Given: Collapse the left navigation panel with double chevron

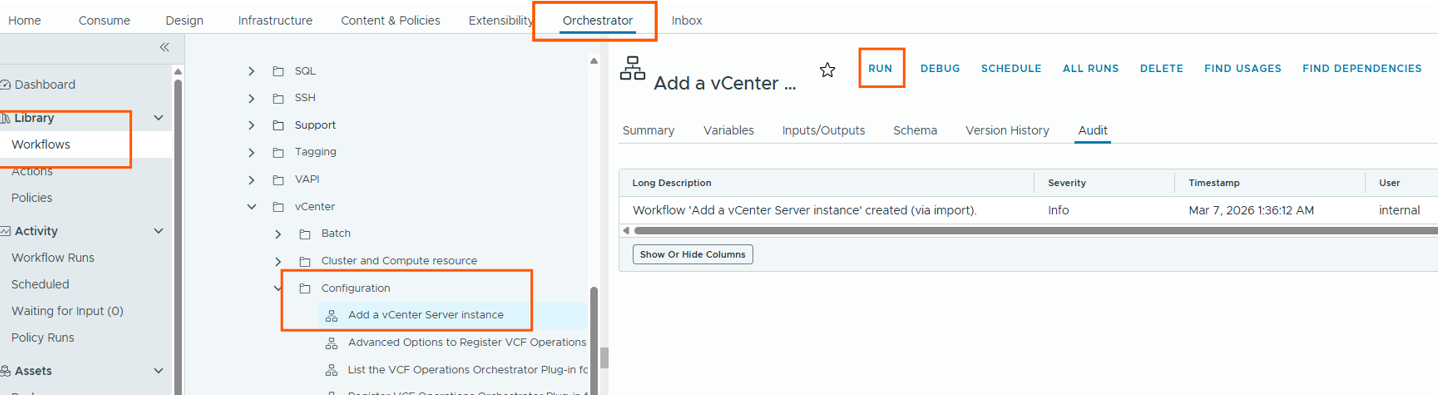Looking at the screenshot, I should [x=165, y=47].
